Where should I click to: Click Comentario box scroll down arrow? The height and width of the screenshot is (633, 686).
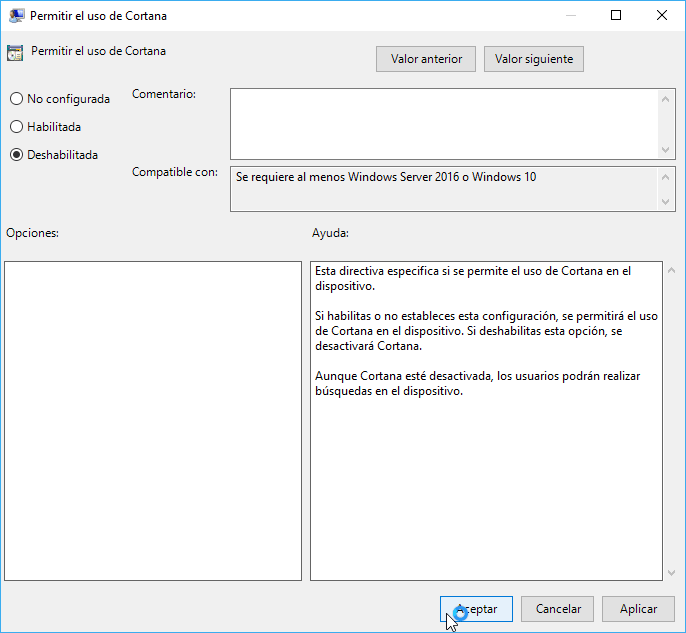[665, 150]
